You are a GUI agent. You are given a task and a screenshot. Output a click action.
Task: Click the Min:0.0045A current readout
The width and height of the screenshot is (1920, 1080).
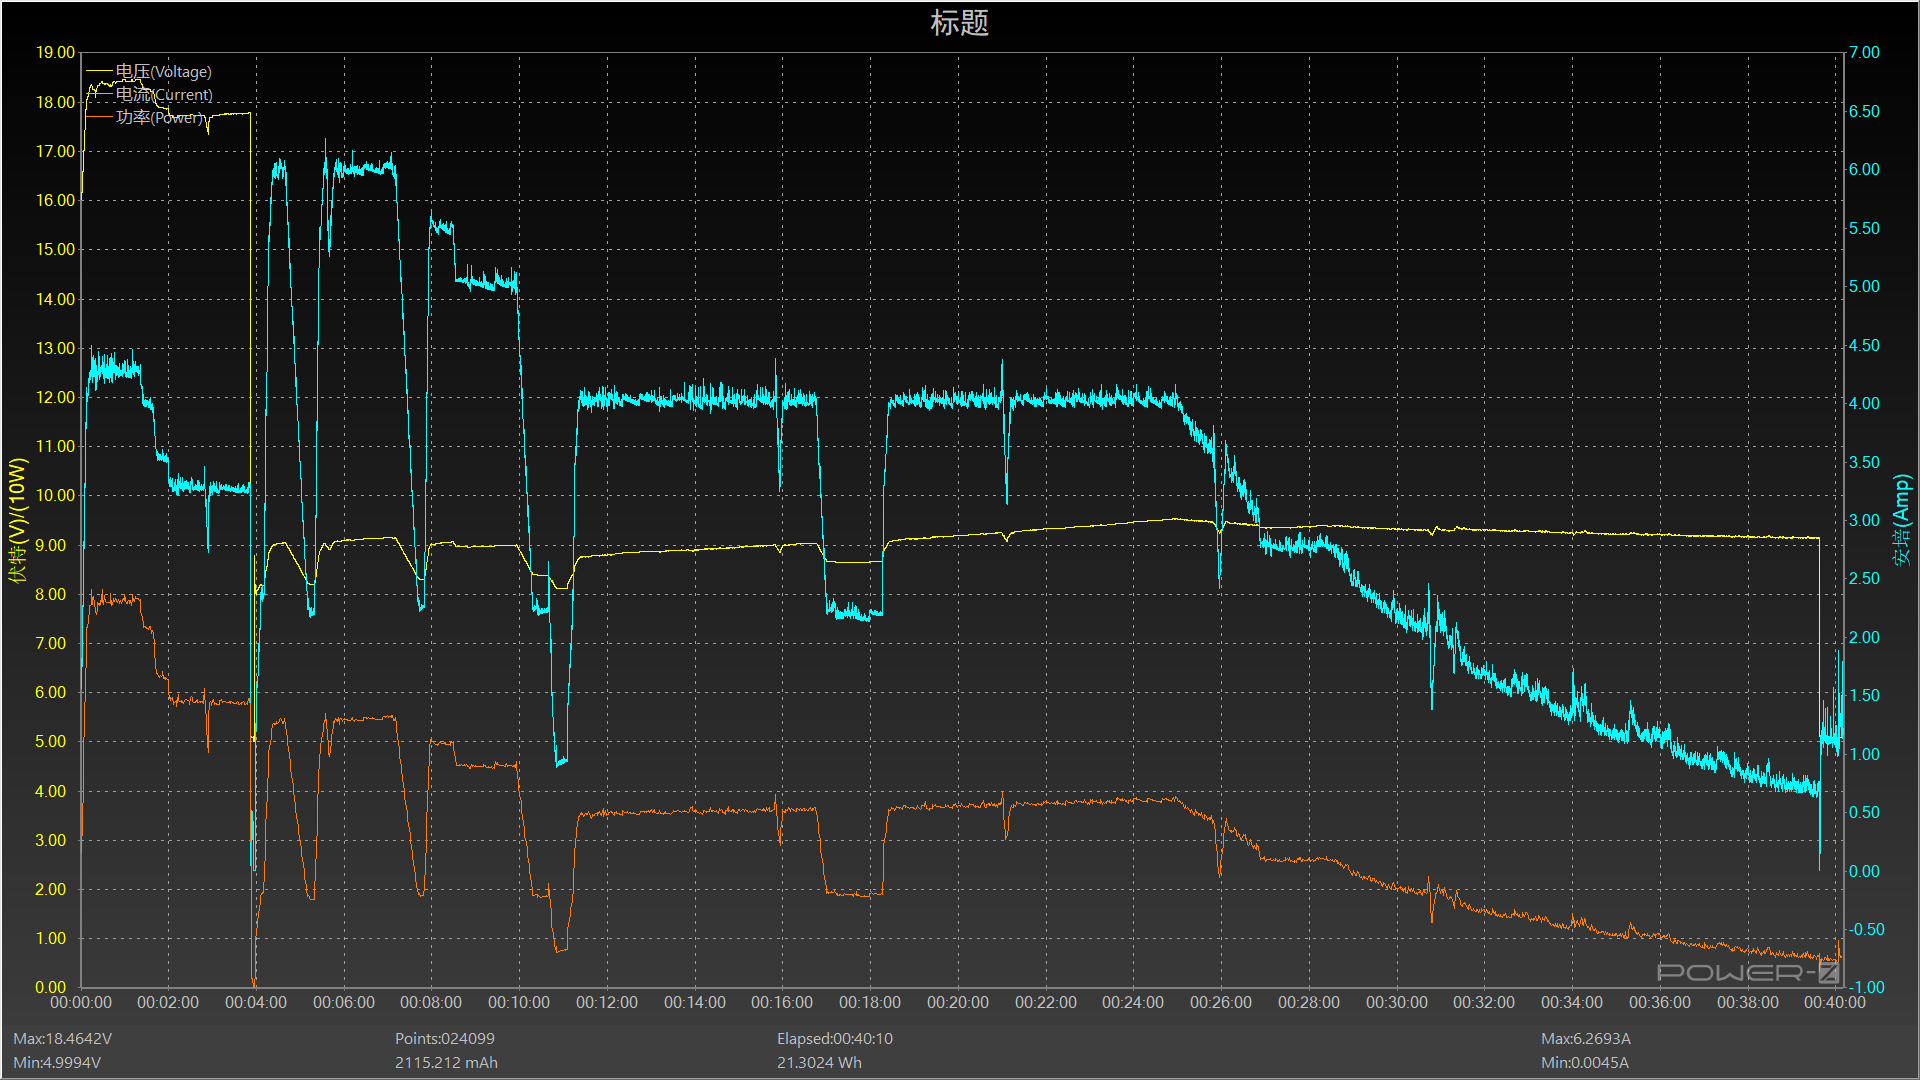1584,1063
